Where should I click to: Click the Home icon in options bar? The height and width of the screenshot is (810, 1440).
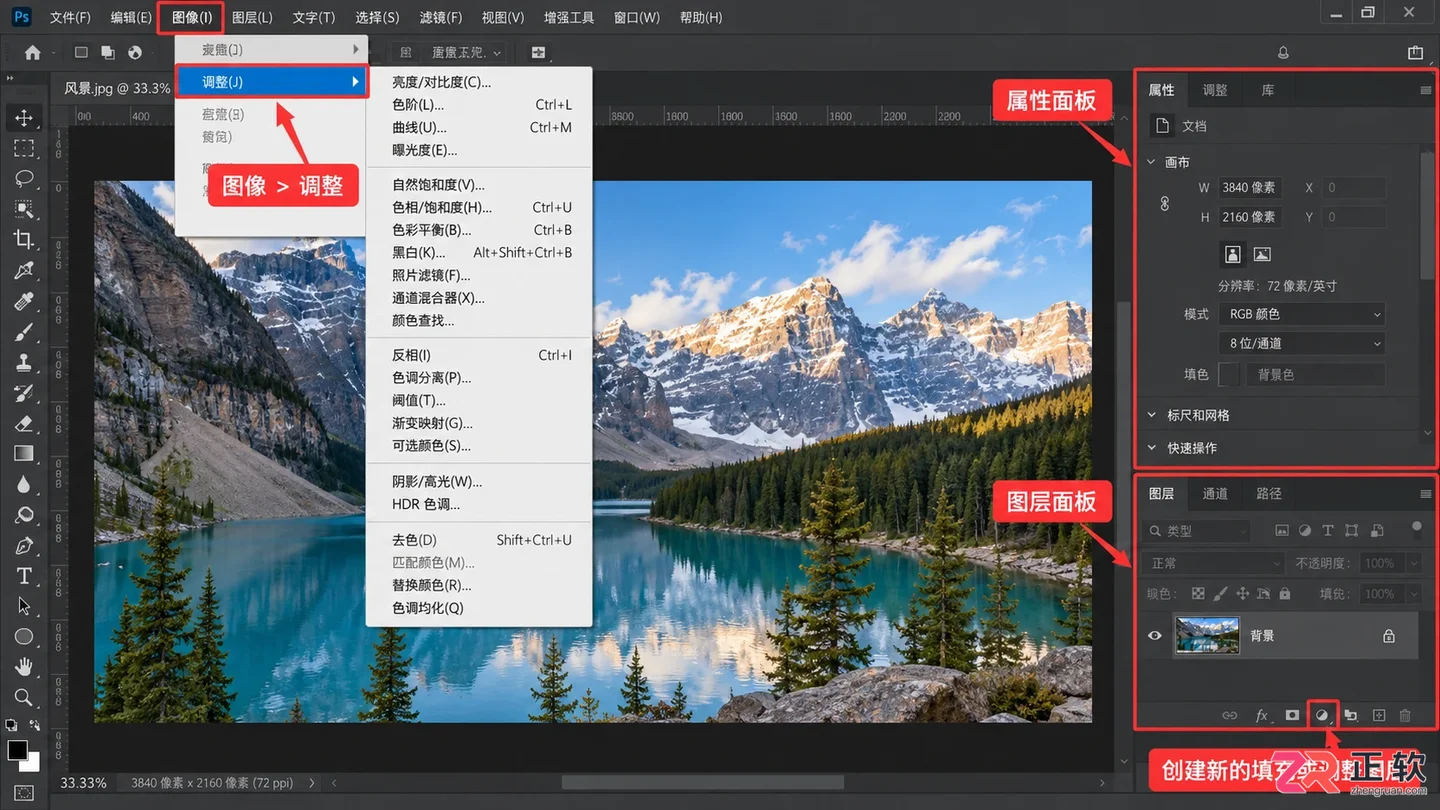pyautogui.click(x=33, y=53)
